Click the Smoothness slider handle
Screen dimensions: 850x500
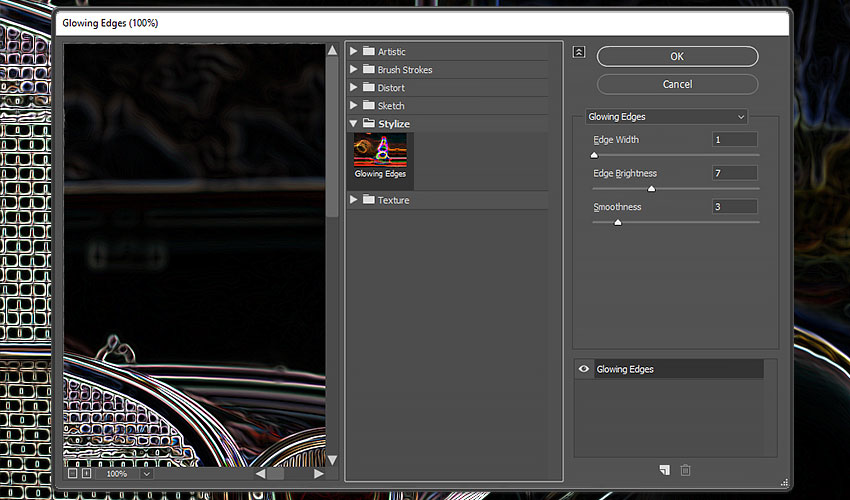pyautogui.click(x=617, y=223)
